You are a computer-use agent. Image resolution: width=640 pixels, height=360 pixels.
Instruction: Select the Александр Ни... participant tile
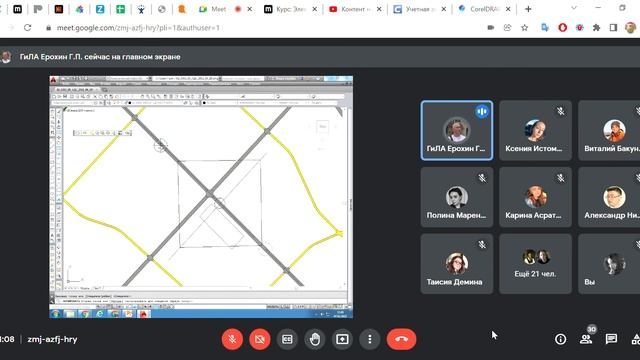pyautogui.click(x=609, y=197)
